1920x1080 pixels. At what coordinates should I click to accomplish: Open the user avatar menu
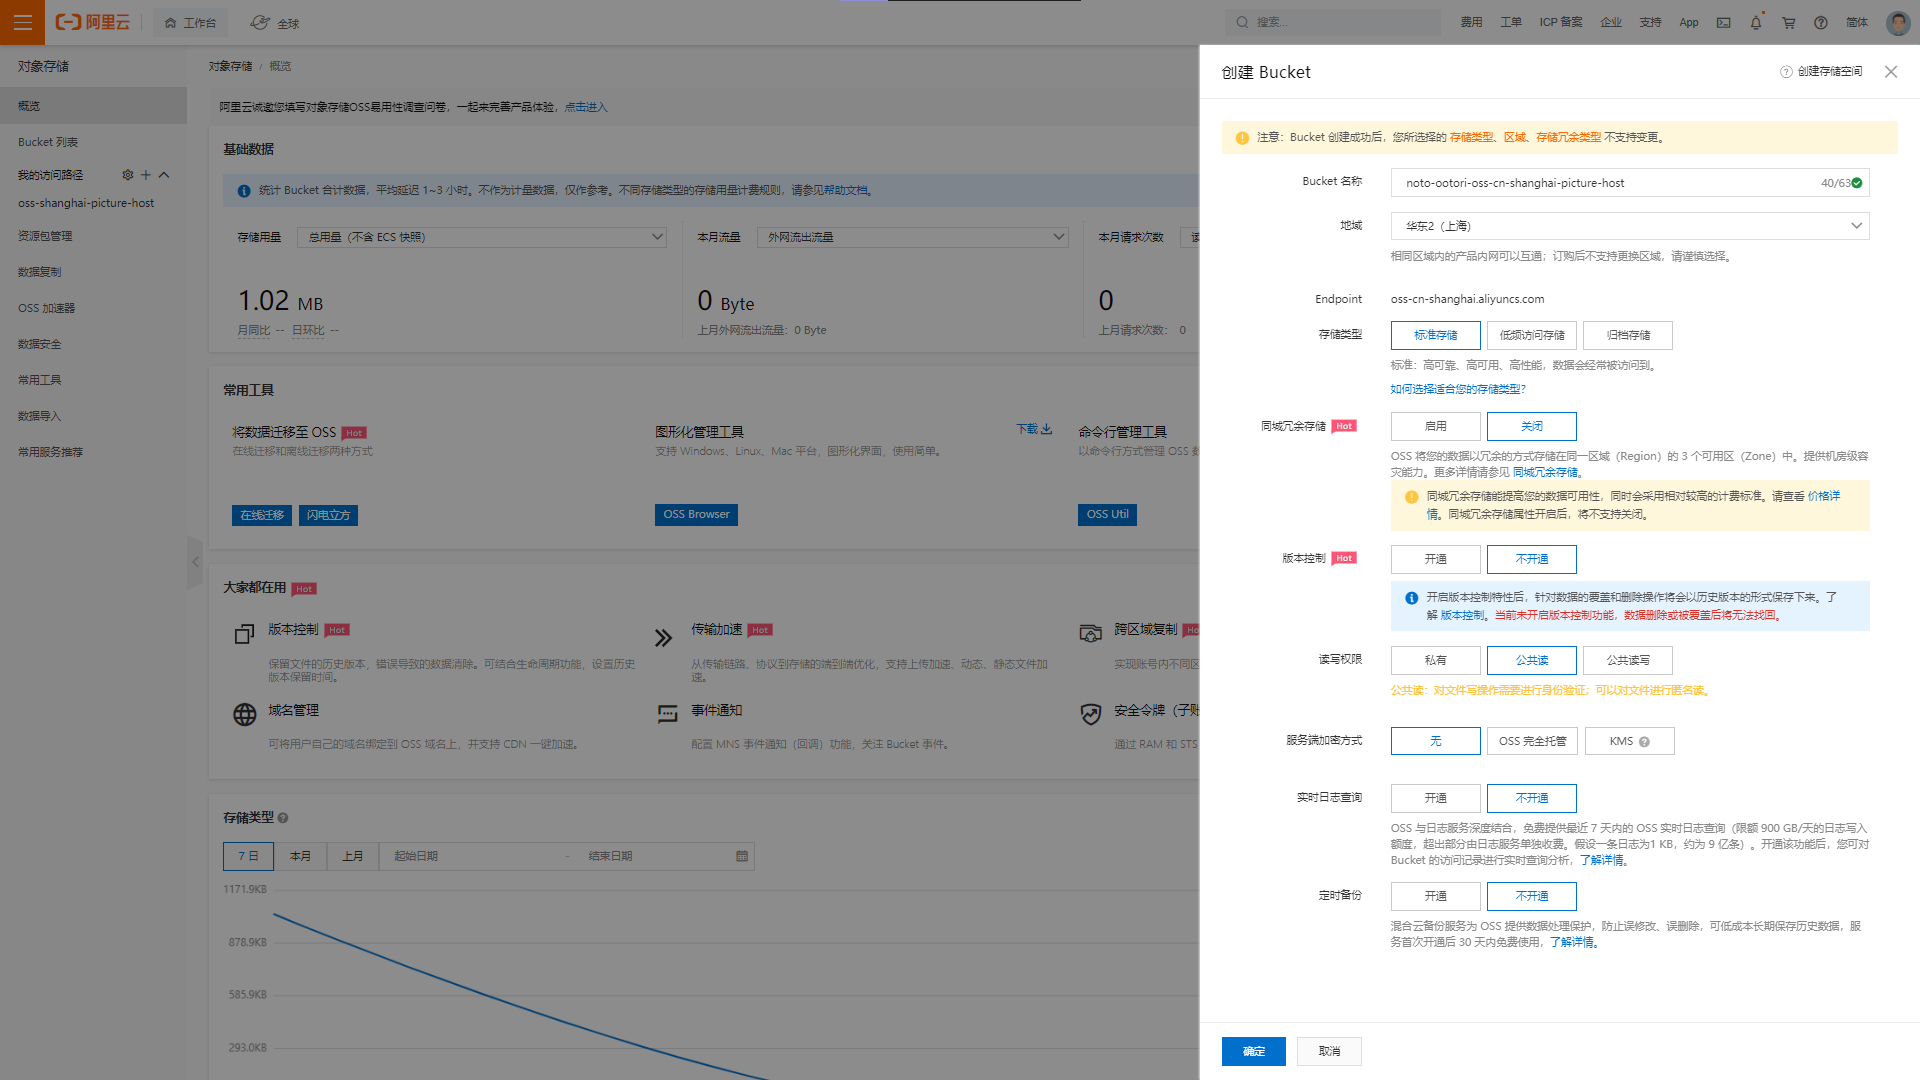coord(1898,22)
